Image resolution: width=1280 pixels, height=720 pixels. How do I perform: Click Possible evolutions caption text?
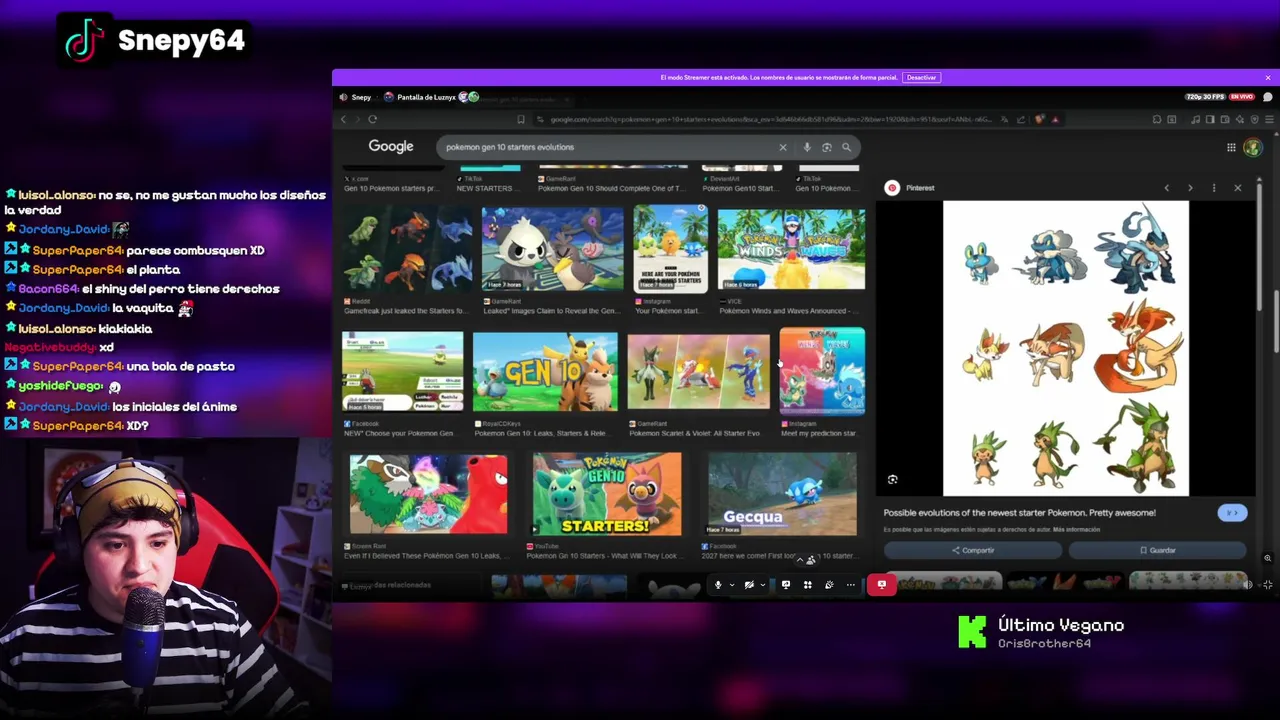pos(1019,513)
